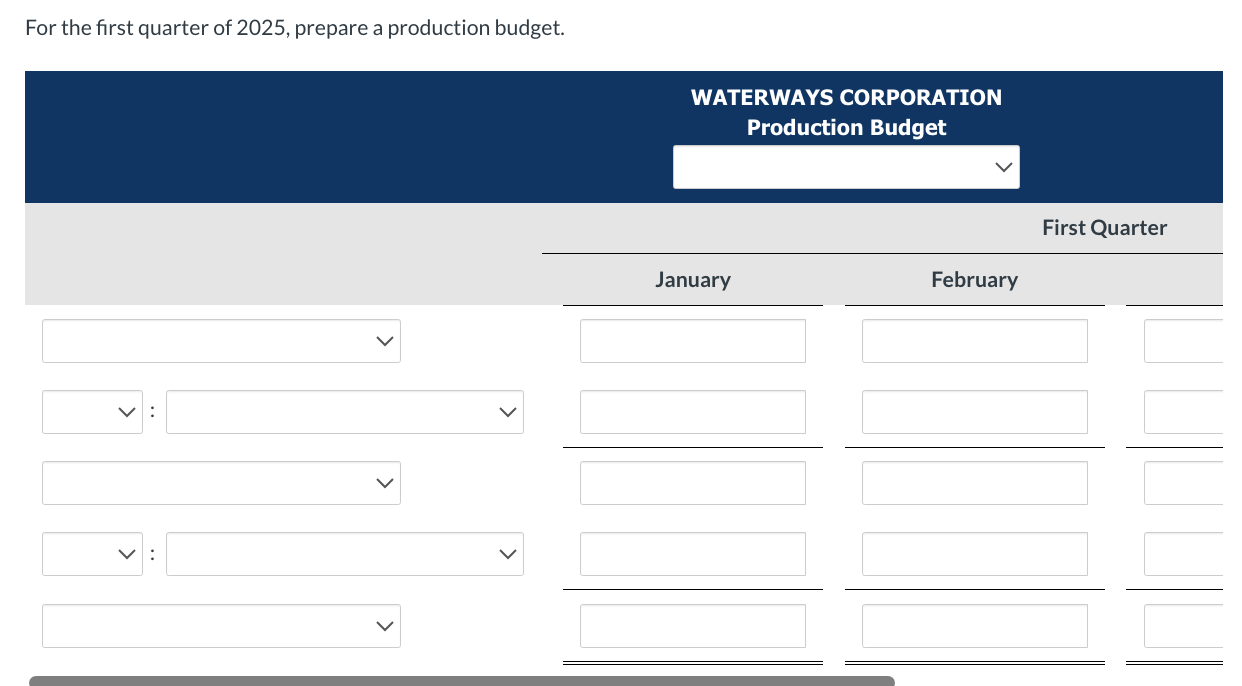Open the first row label dropdown
This screenshot has width=1242, height=686.
point(221,341)
